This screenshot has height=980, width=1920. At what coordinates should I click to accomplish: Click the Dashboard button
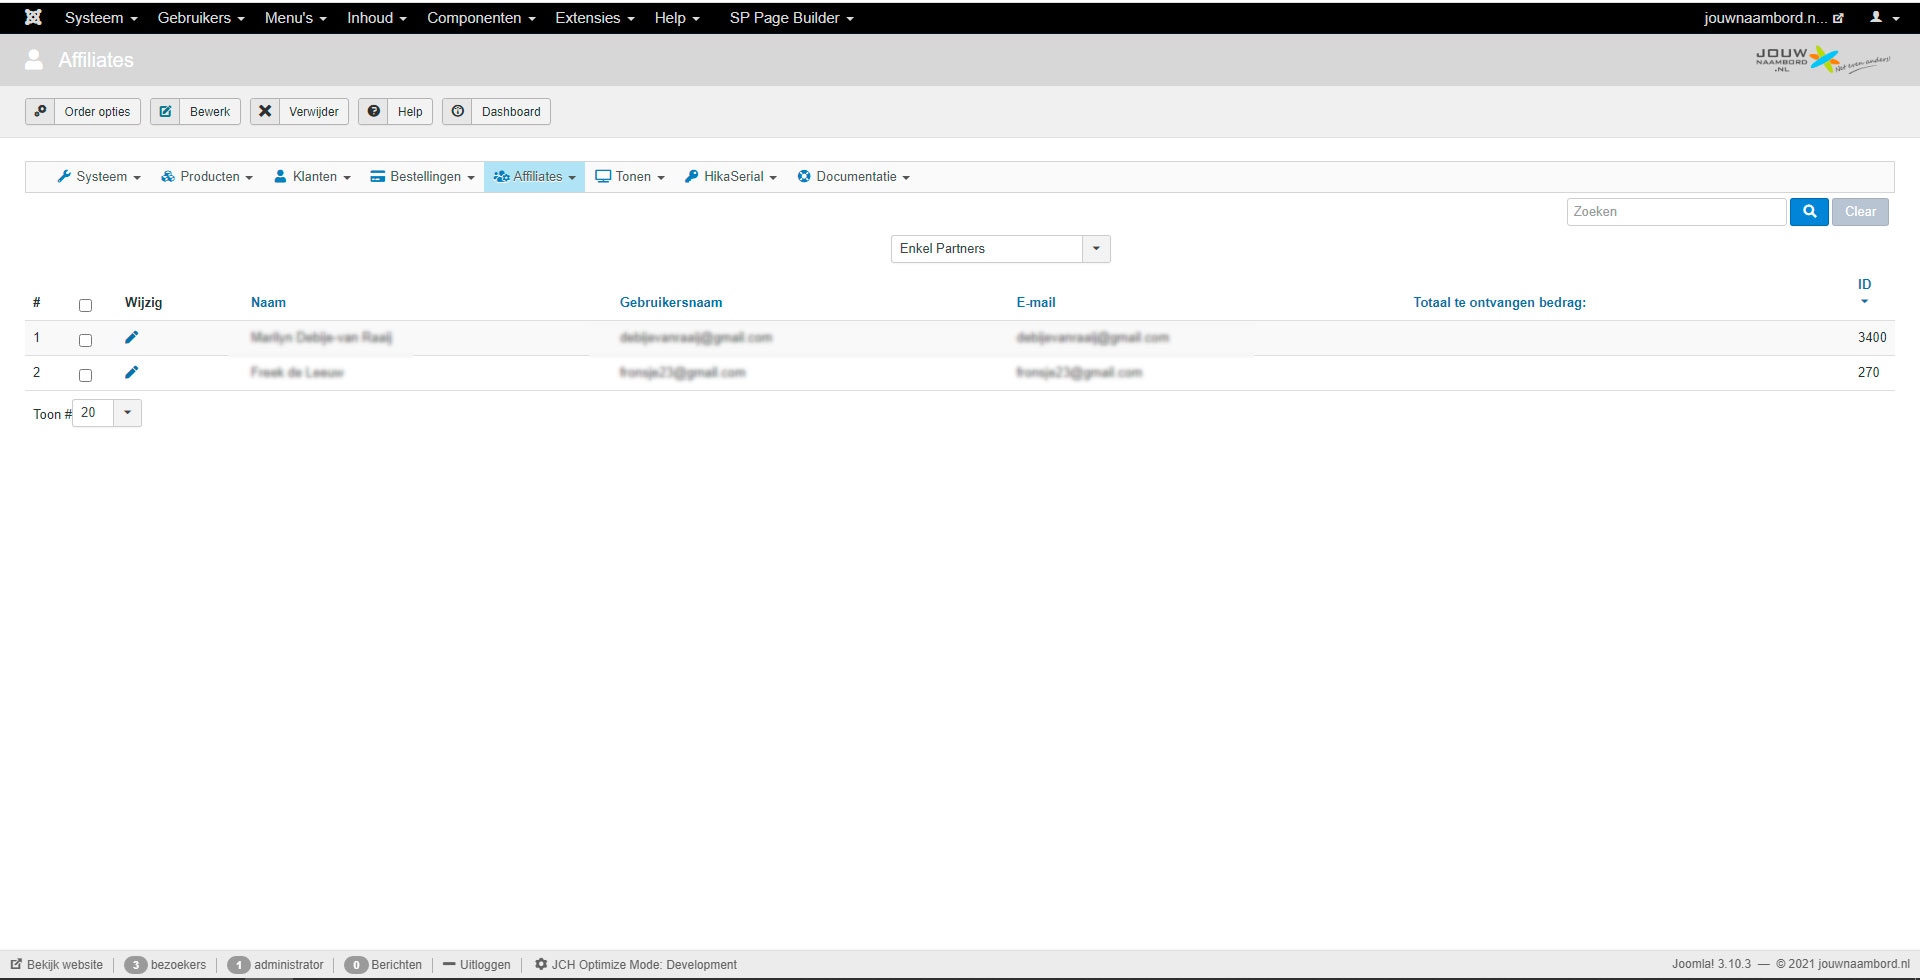496,111
